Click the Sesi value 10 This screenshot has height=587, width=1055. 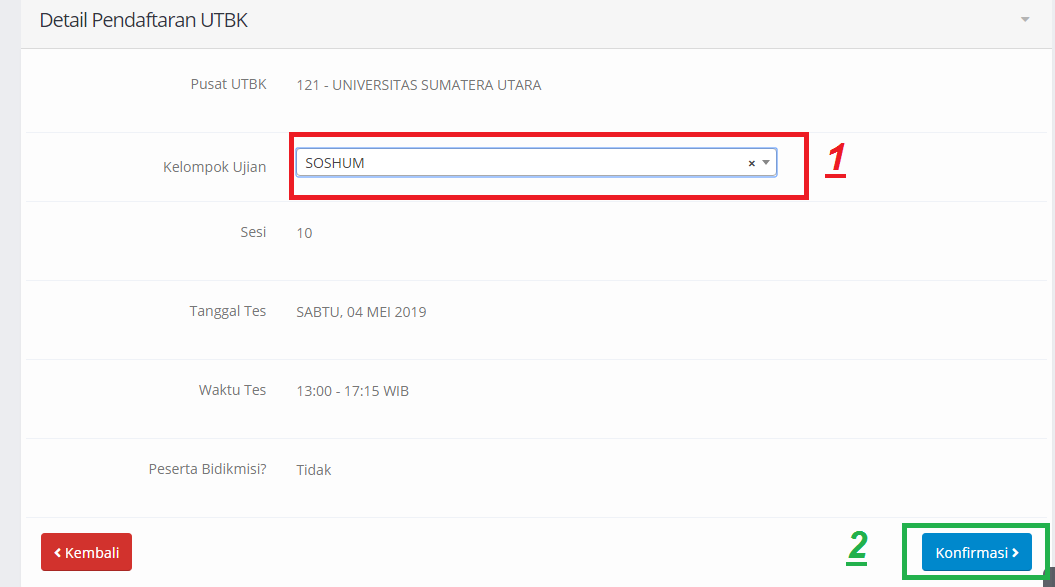[x=304, y=233]
